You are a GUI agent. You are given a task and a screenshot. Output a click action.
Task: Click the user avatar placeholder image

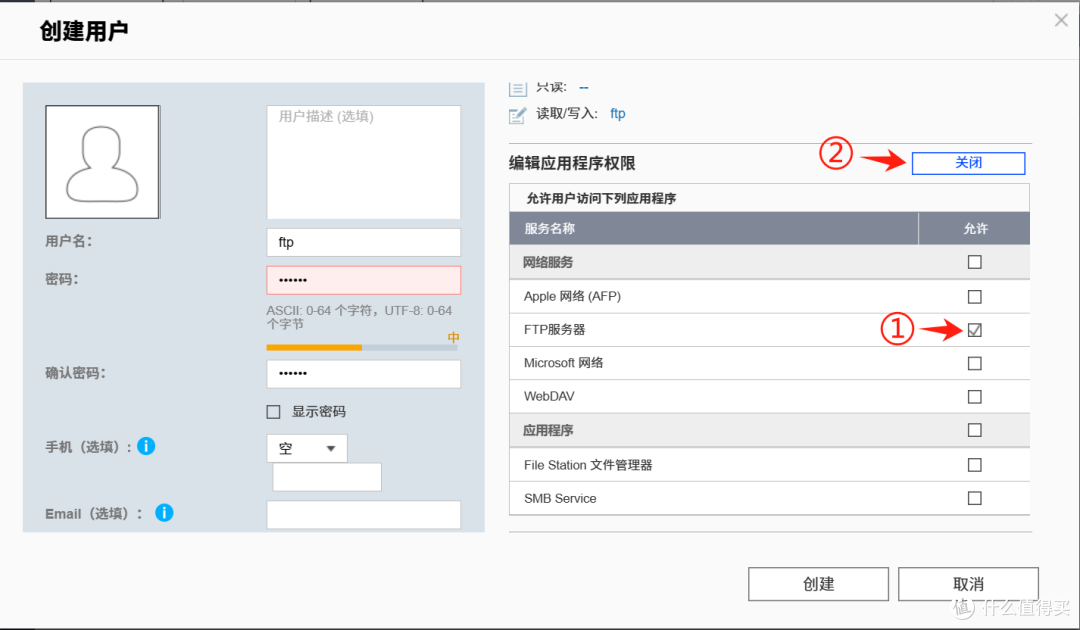103,162
